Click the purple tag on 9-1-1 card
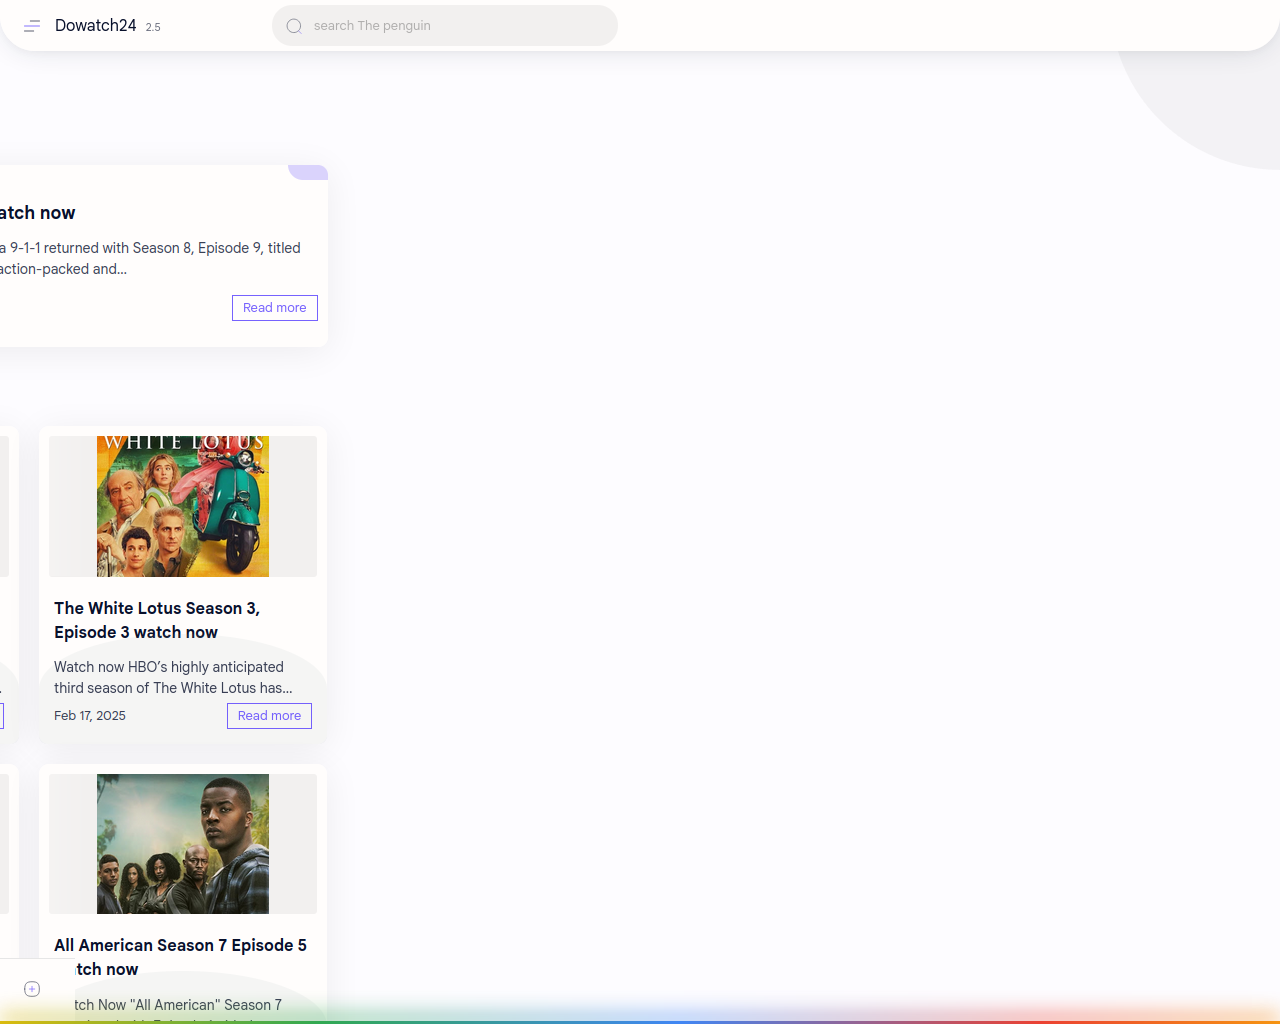Screen dimensions: 1280x1024 [308, 172]
